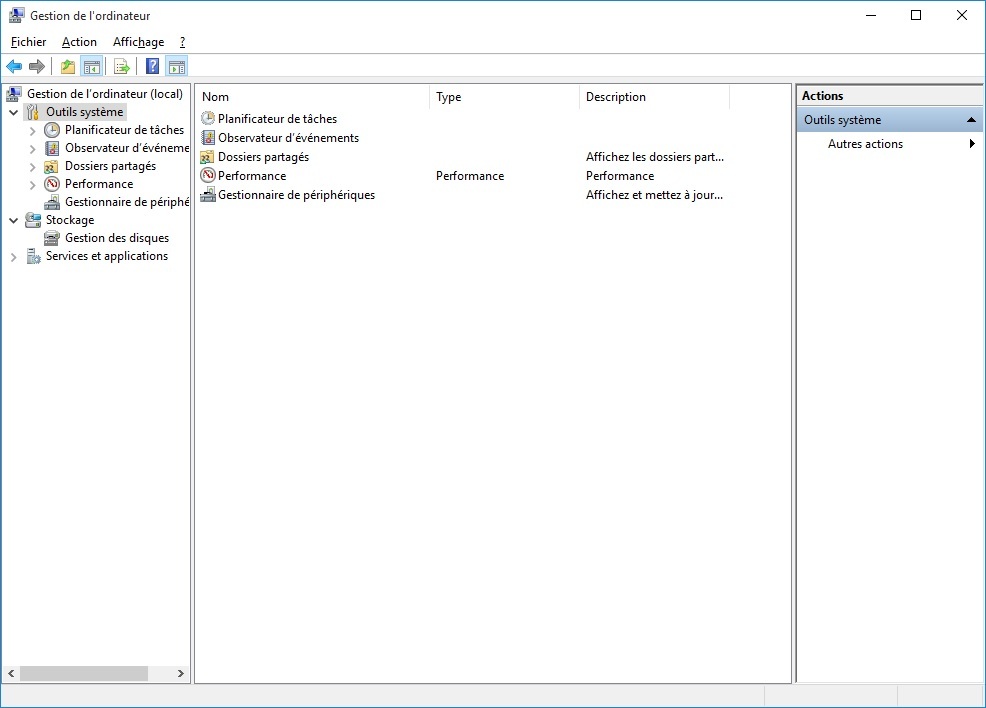Viewport: 986px width, 708px height.
Task: Click the Stockage storage icon in tree
Action: (x=33, y=220)
